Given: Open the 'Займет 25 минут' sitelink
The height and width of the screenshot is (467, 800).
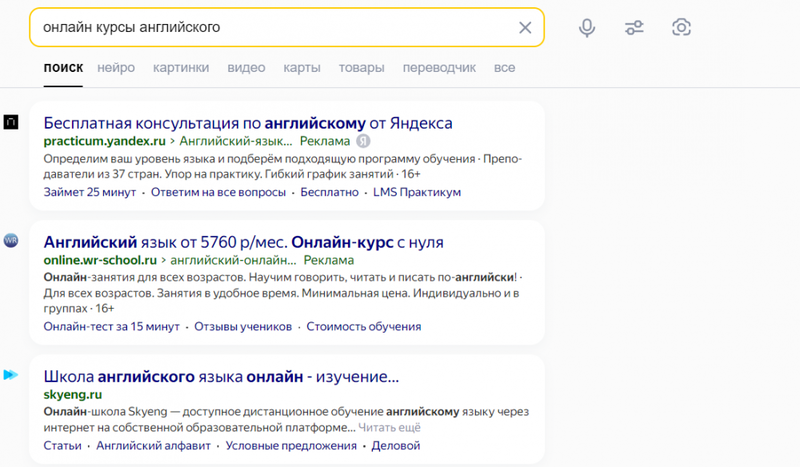Looking at the screenshot, I should pos(90,192).
